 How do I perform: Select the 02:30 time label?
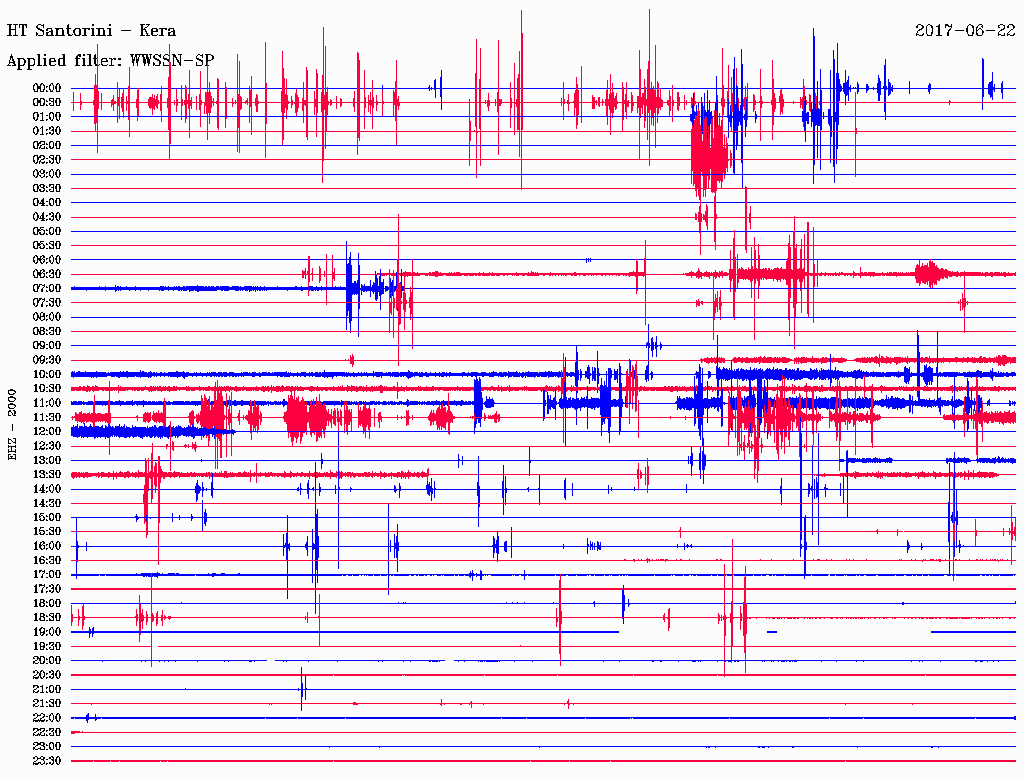pyautogui.click(x=47, y=160)
